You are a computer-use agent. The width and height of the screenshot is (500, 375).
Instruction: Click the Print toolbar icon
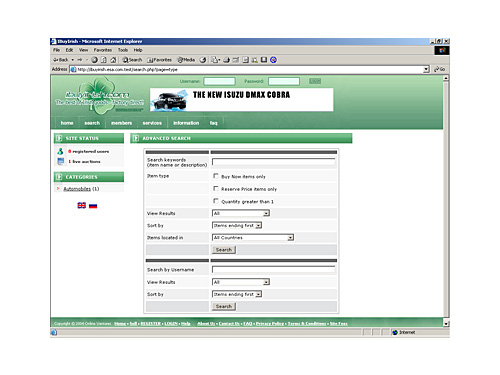[x=226, y=60]
